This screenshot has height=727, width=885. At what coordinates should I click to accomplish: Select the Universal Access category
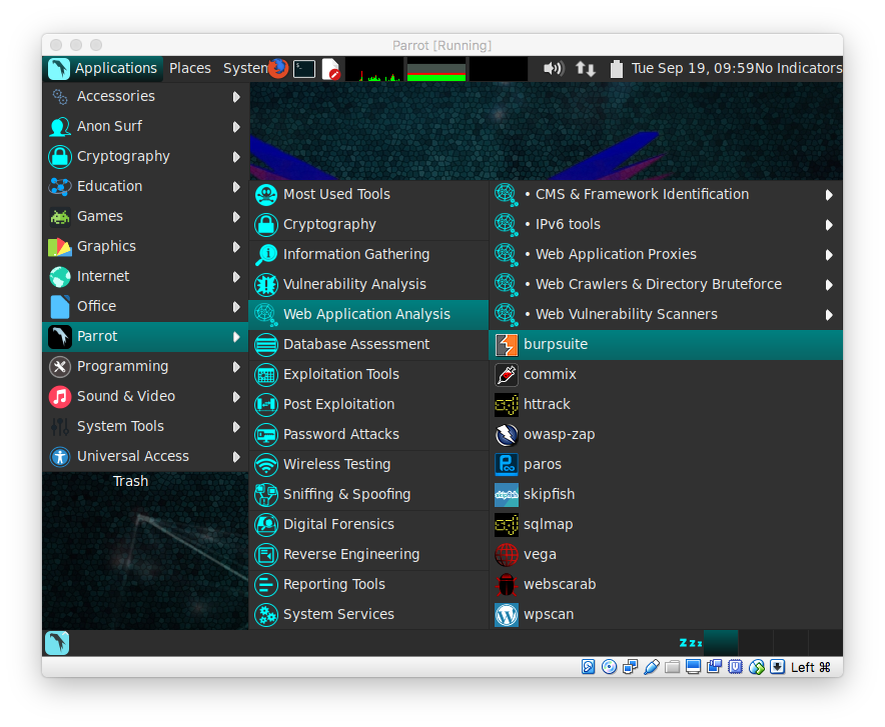tap(145, 456)
